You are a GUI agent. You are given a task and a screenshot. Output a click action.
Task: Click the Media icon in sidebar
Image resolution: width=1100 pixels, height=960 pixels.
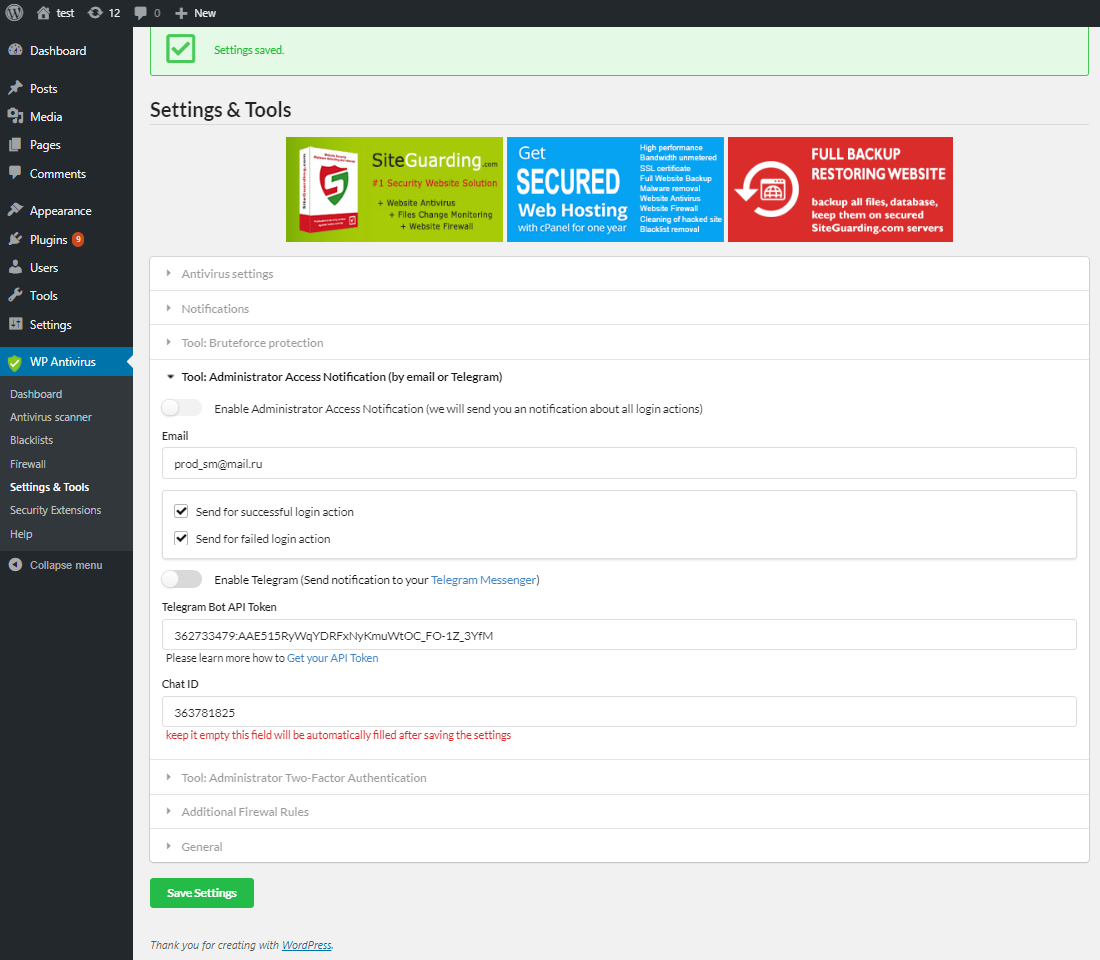15,116
